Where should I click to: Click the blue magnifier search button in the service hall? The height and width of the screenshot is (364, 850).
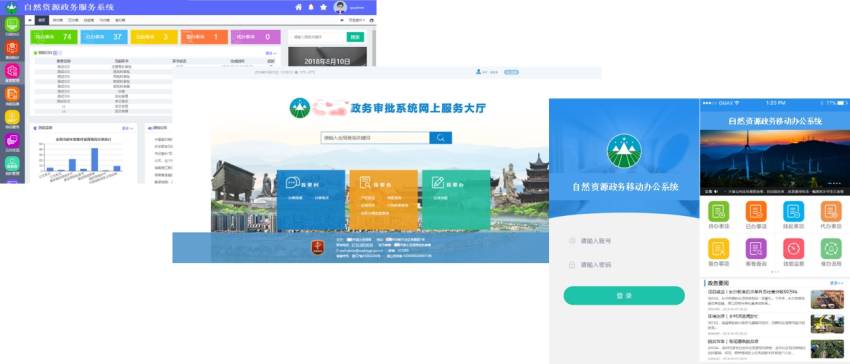click(440, 138)
